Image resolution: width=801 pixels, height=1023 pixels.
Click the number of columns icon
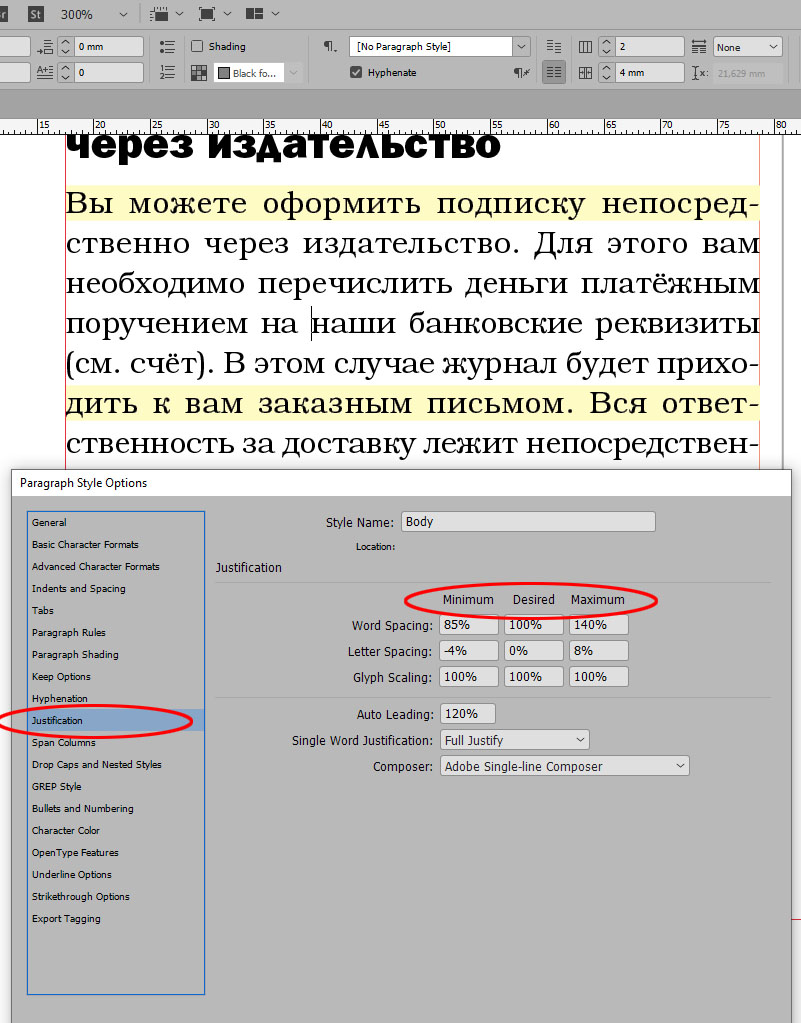pyautogui.click(x=585, y=47)
